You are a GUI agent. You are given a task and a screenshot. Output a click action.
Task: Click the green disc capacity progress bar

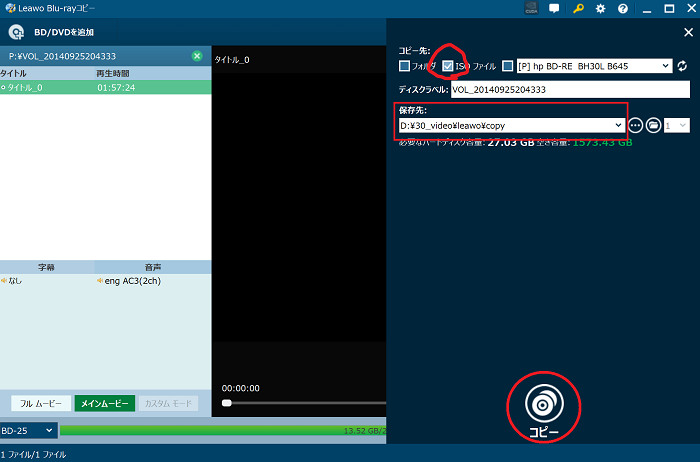(223, 431)
